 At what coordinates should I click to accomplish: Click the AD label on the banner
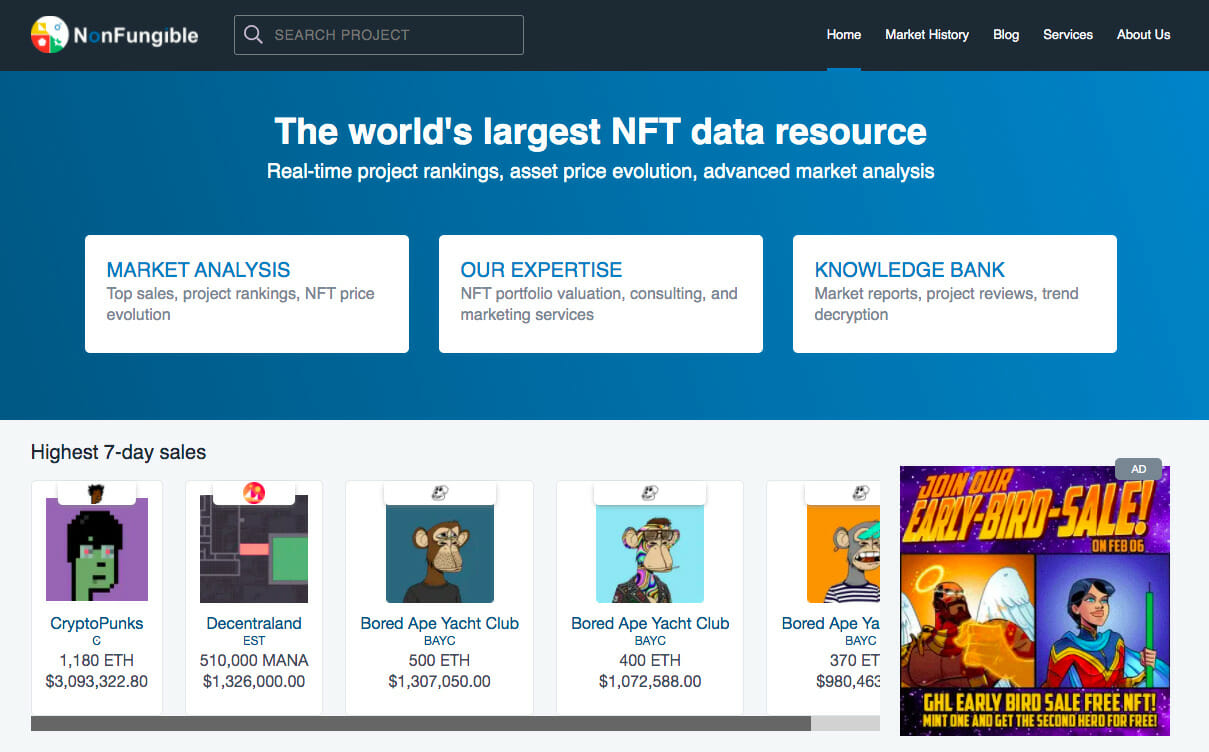[x=1138, y=468]
